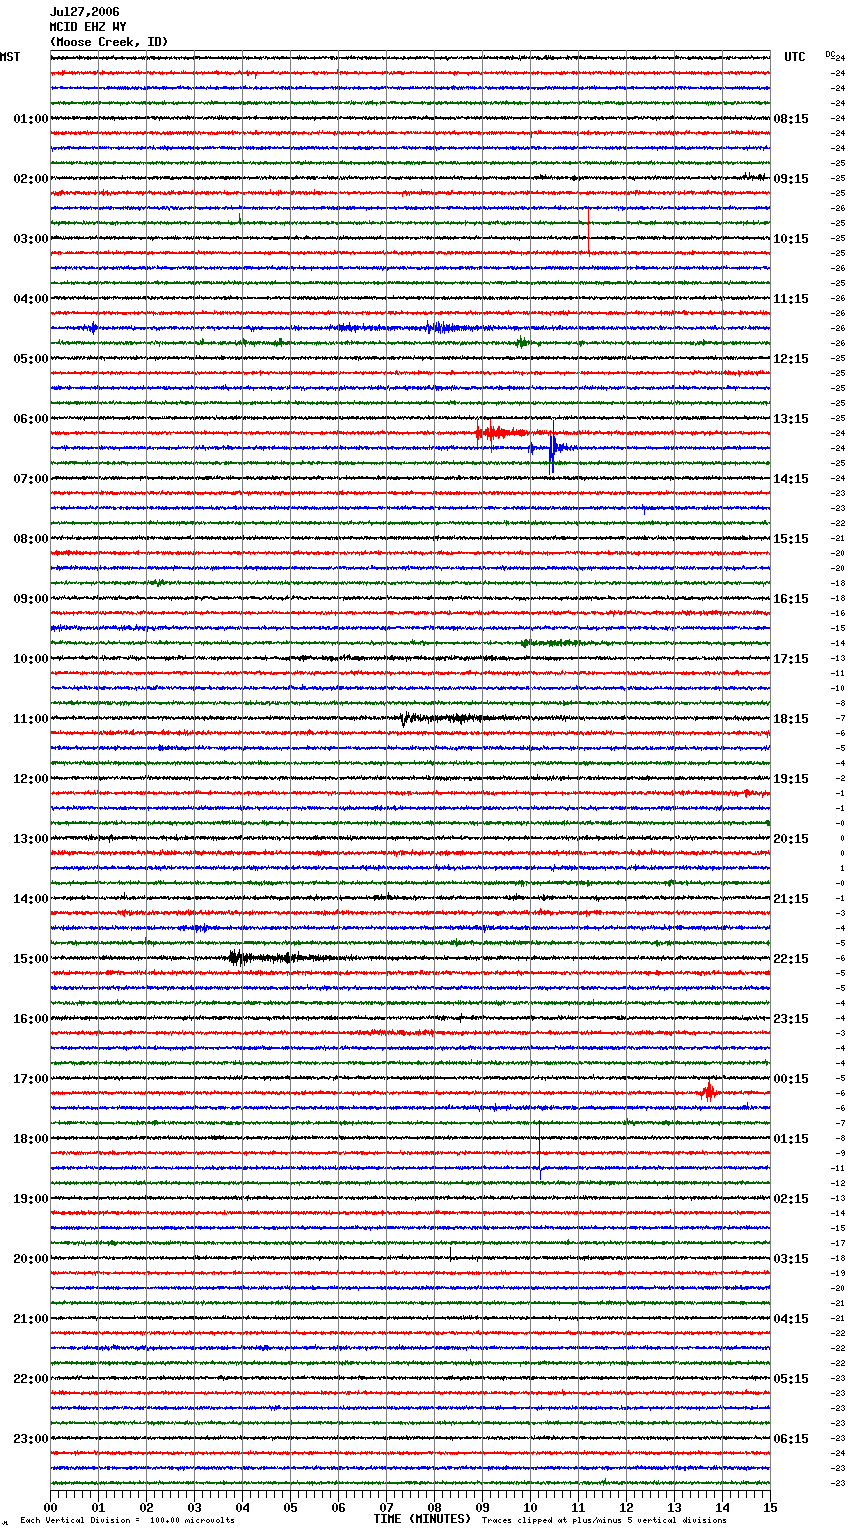The image size is (850, 1534).
Task: Click the 08:15 UTC time label
Action: [791, 119]
